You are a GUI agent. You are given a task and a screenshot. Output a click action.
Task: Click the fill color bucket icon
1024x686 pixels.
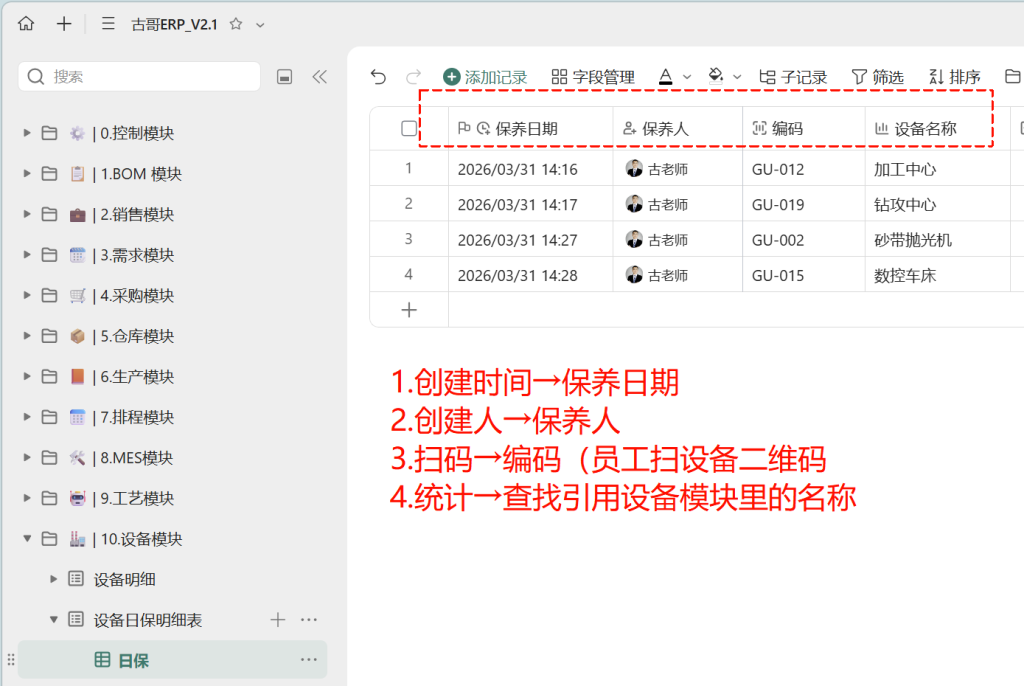pos(716,76)
